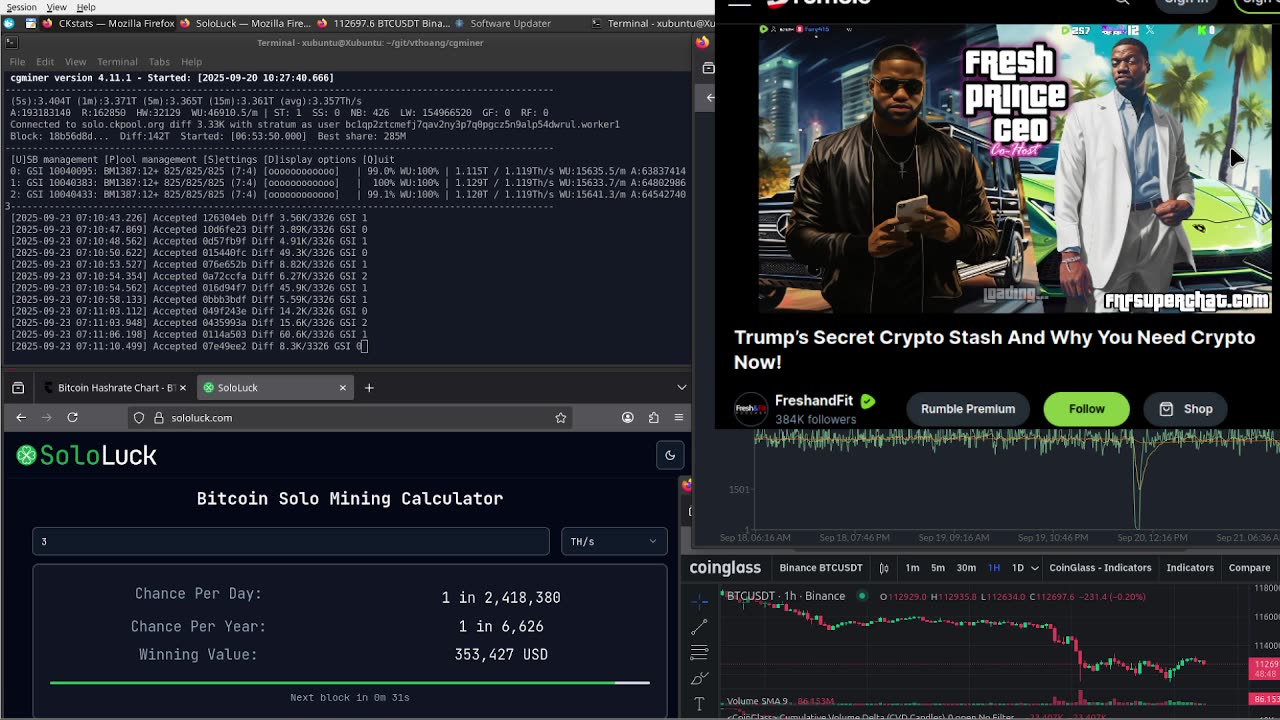Click the Volume SMA 9 indicator label
This screenshot has width=1280, height=720.
[x=757, y=701]
